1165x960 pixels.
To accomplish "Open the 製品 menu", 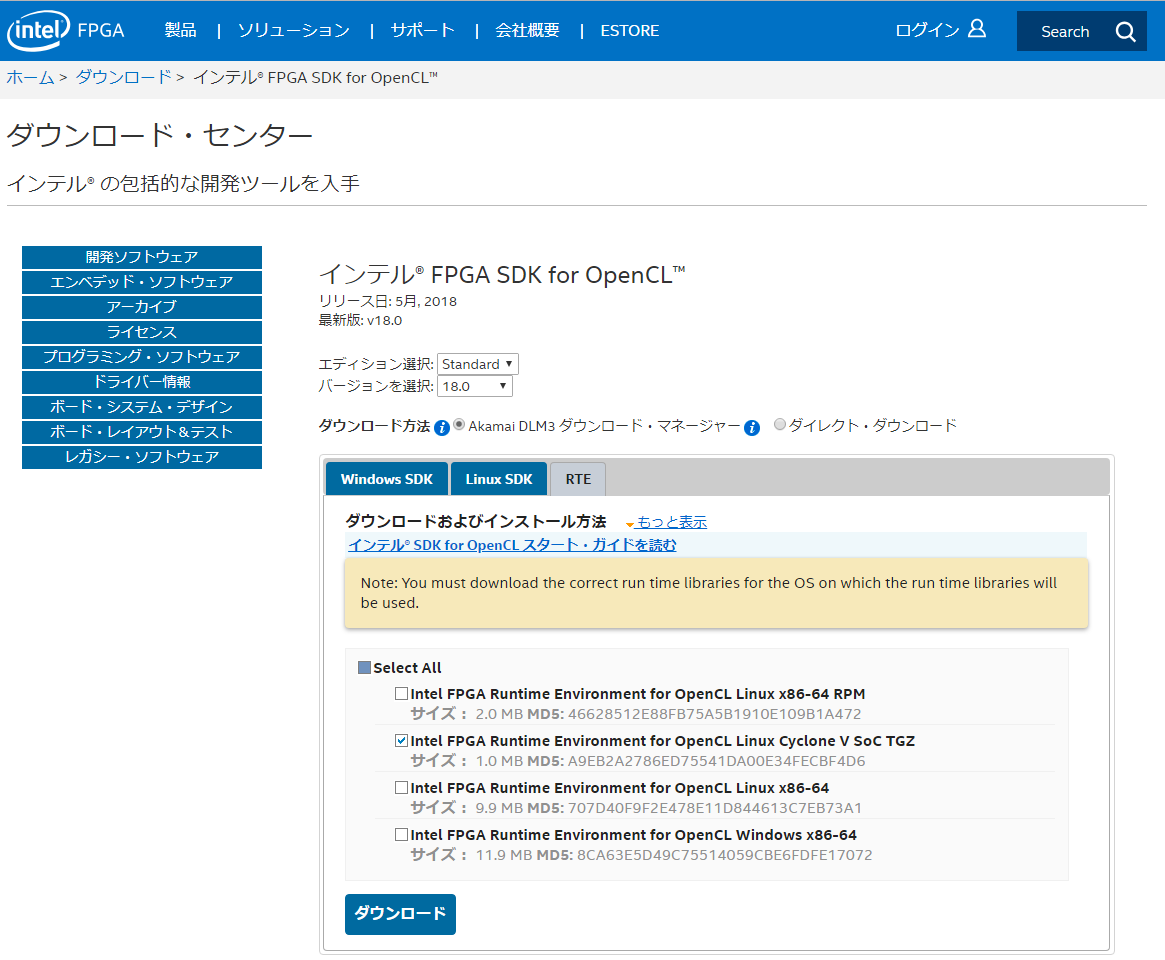I will [181, 30].
